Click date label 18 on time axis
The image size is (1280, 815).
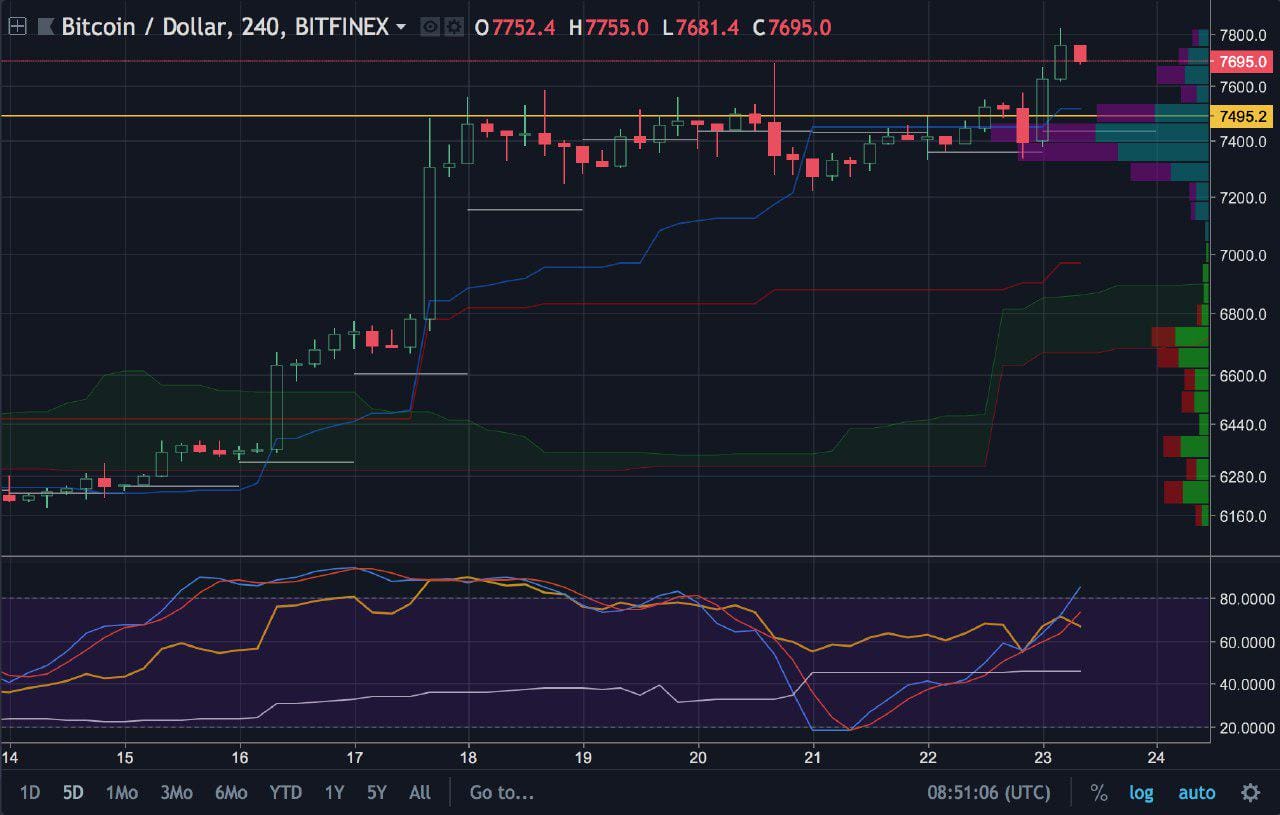click(469, 756)
